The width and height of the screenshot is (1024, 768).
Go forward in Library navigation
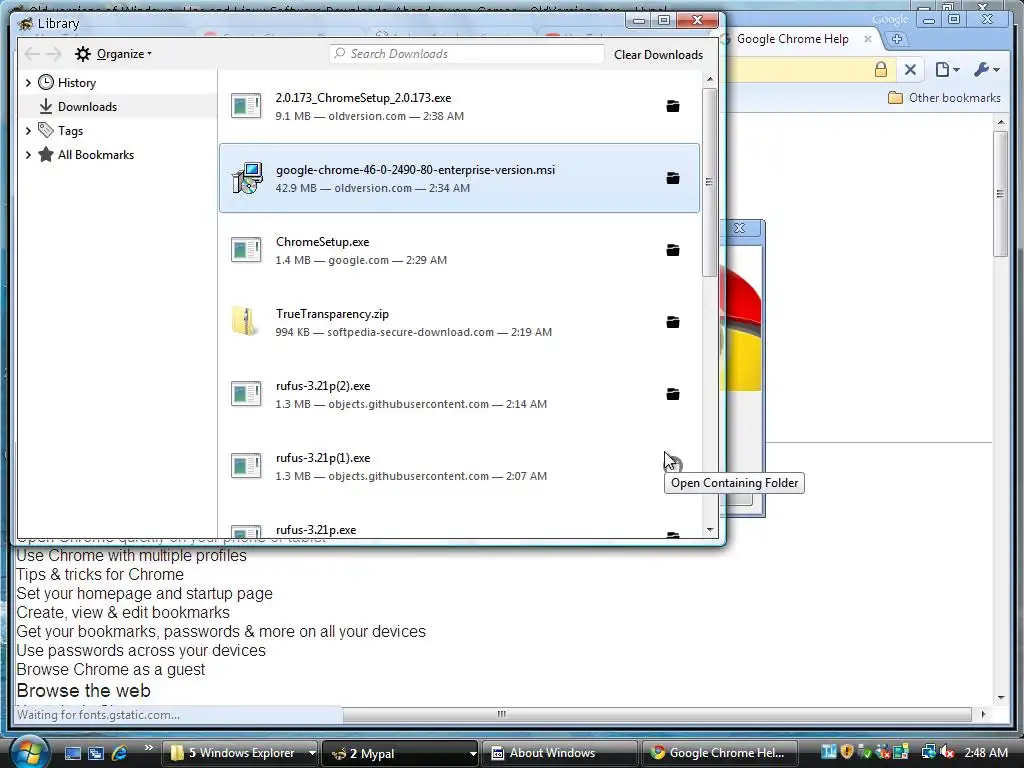coord(54,54)
